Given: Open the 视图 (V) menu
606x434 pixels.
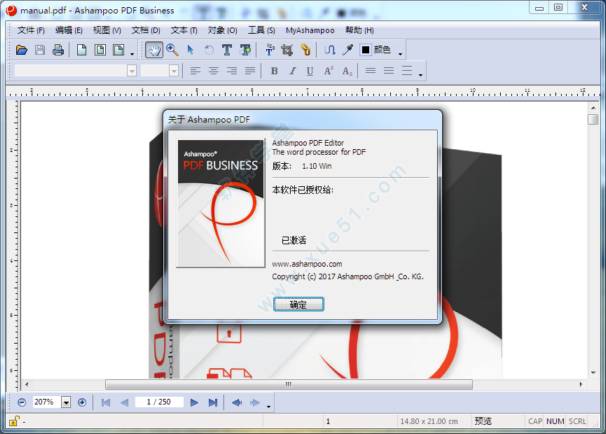Looking at the screenshot, I should [107, 30].
